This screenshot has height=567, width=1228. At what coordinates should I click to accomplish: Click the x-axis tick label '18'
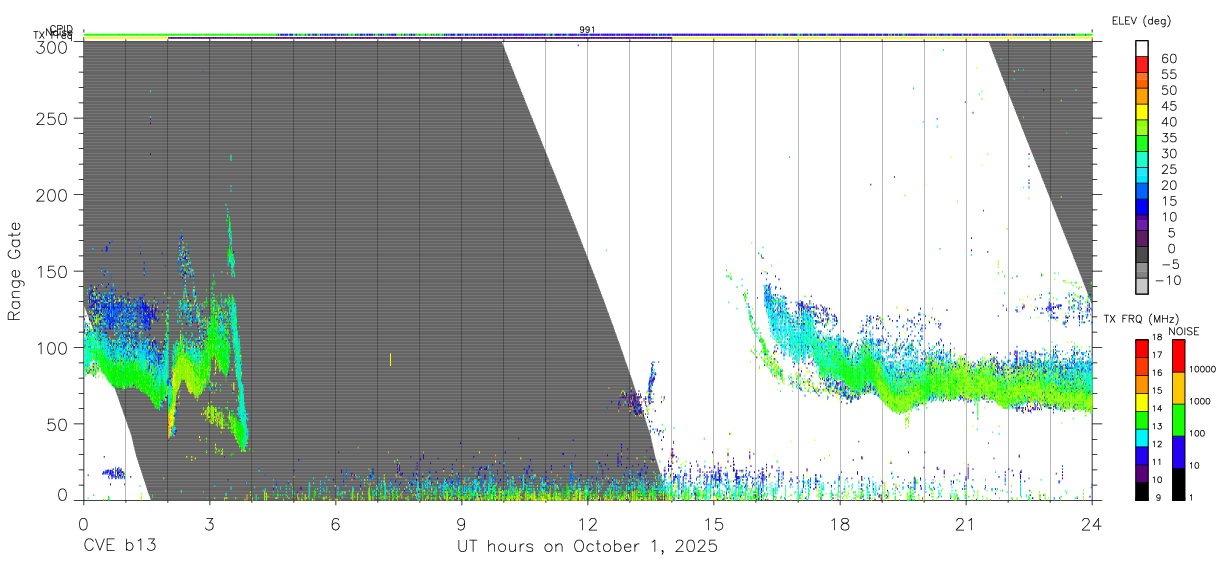839,524
